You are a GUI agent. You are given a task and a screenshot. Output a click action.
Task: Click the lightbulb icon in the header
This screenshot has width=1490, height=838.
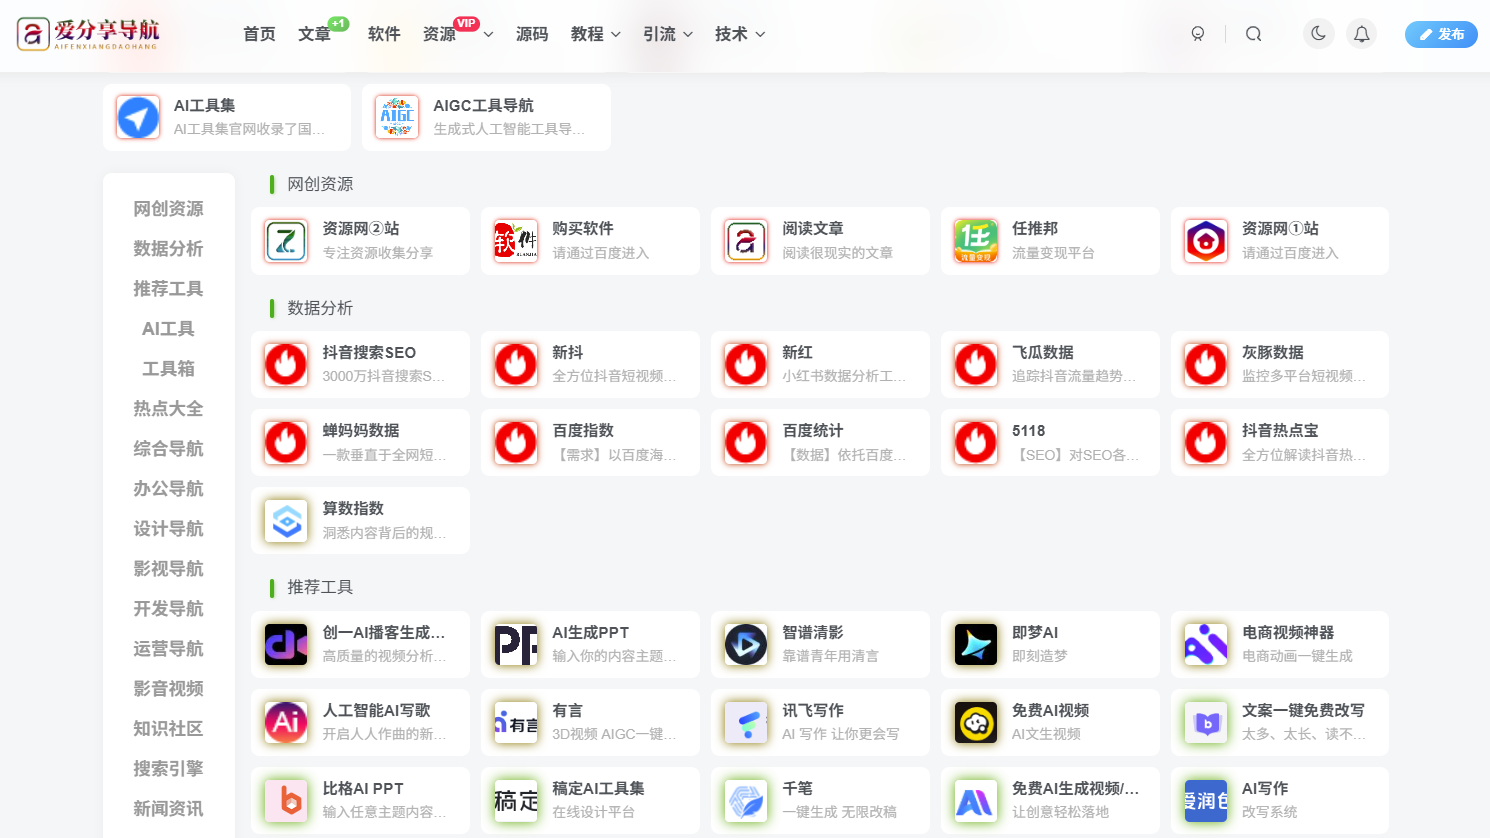[1198, 34]
